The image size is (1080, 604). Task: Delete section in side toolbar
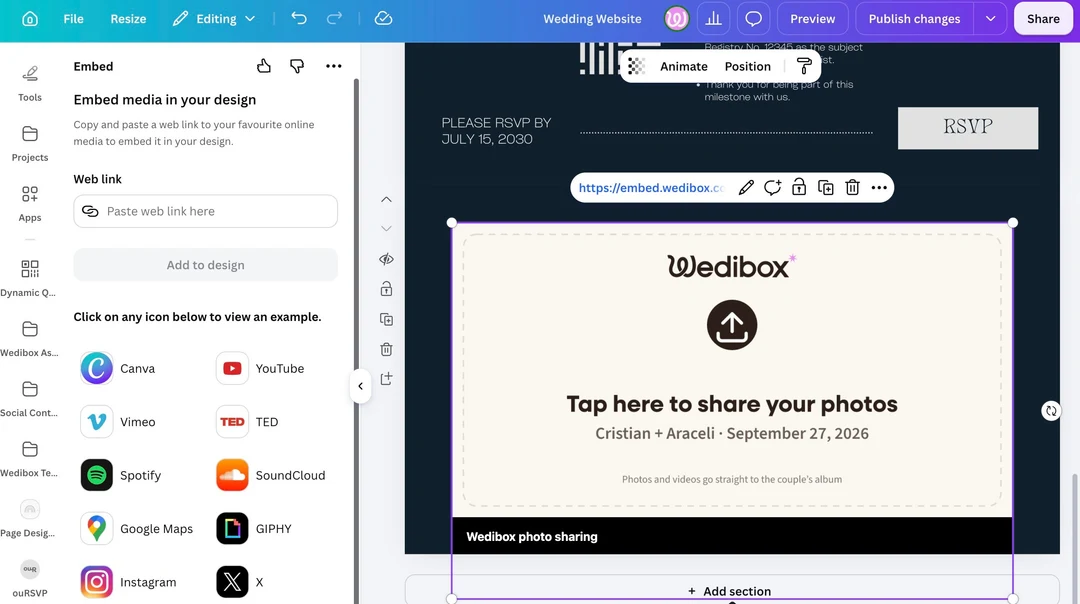(386, 349)
